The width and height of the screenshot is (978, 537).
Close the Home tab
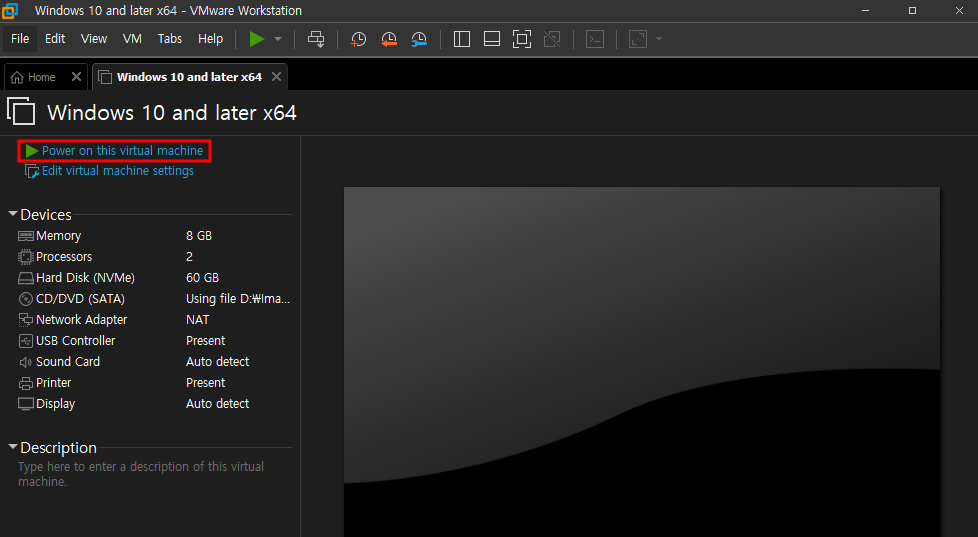(76, 77)
